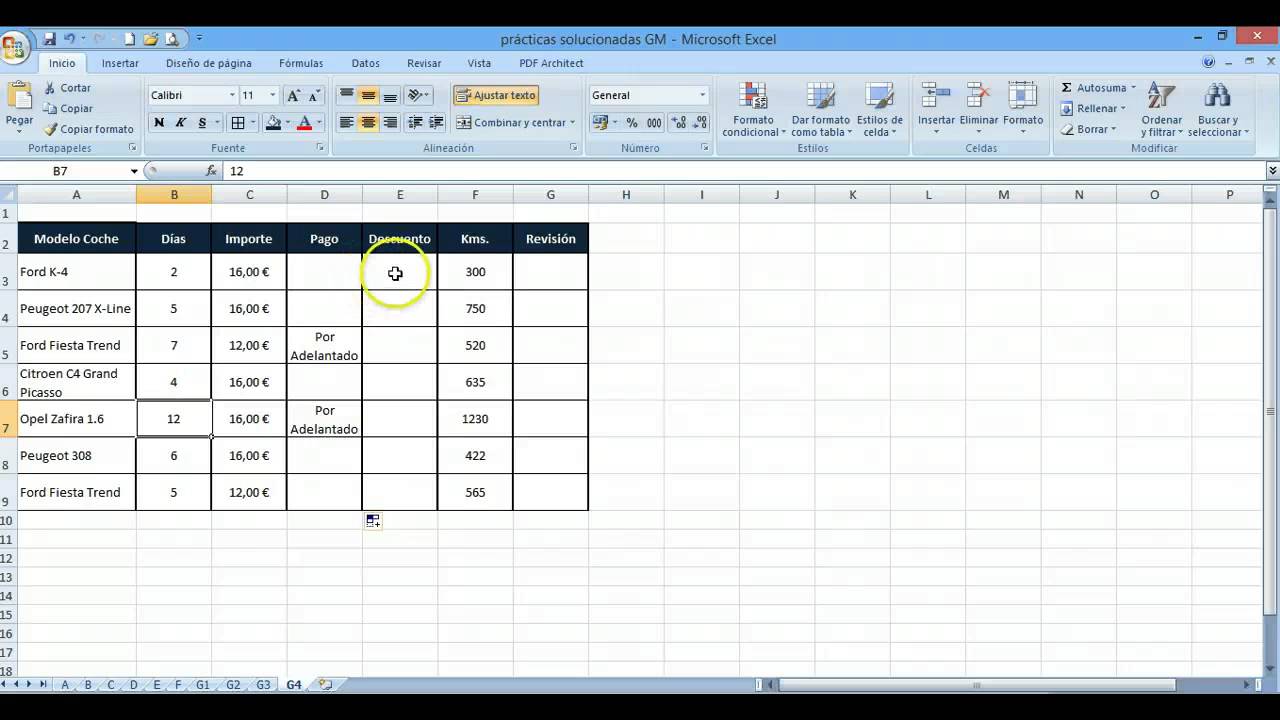Apply the fill color bucket

point(273,123)
